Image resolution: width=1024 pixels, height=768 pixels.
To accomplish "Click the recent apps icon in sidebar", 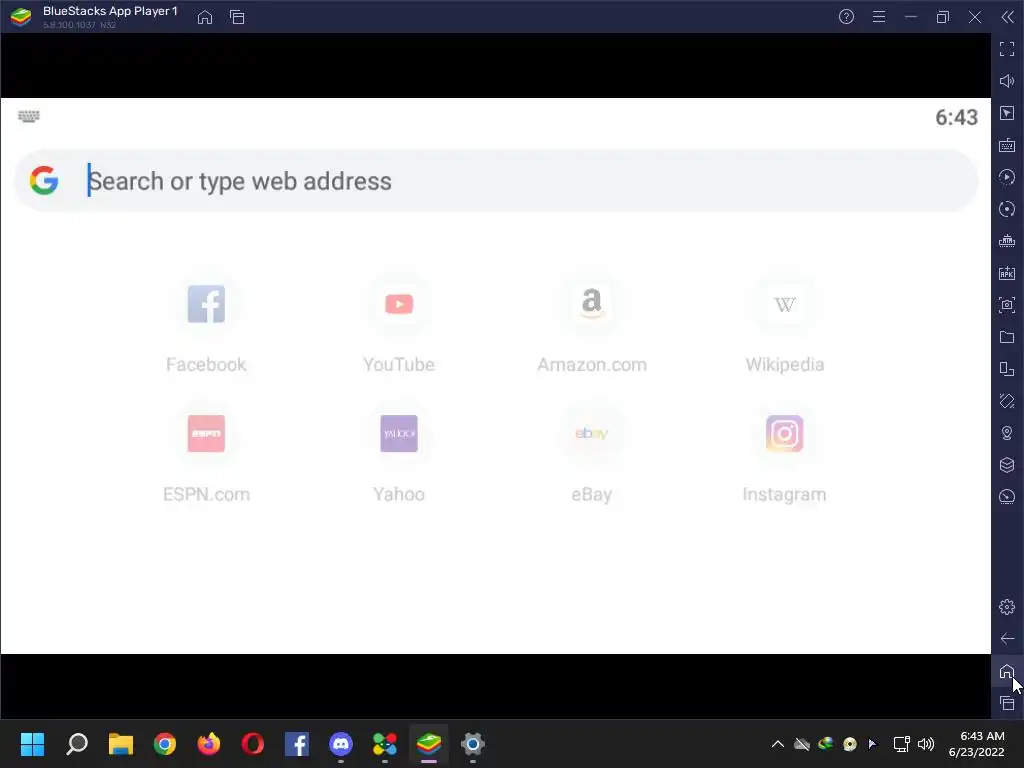I will (x=1007, y=703).
